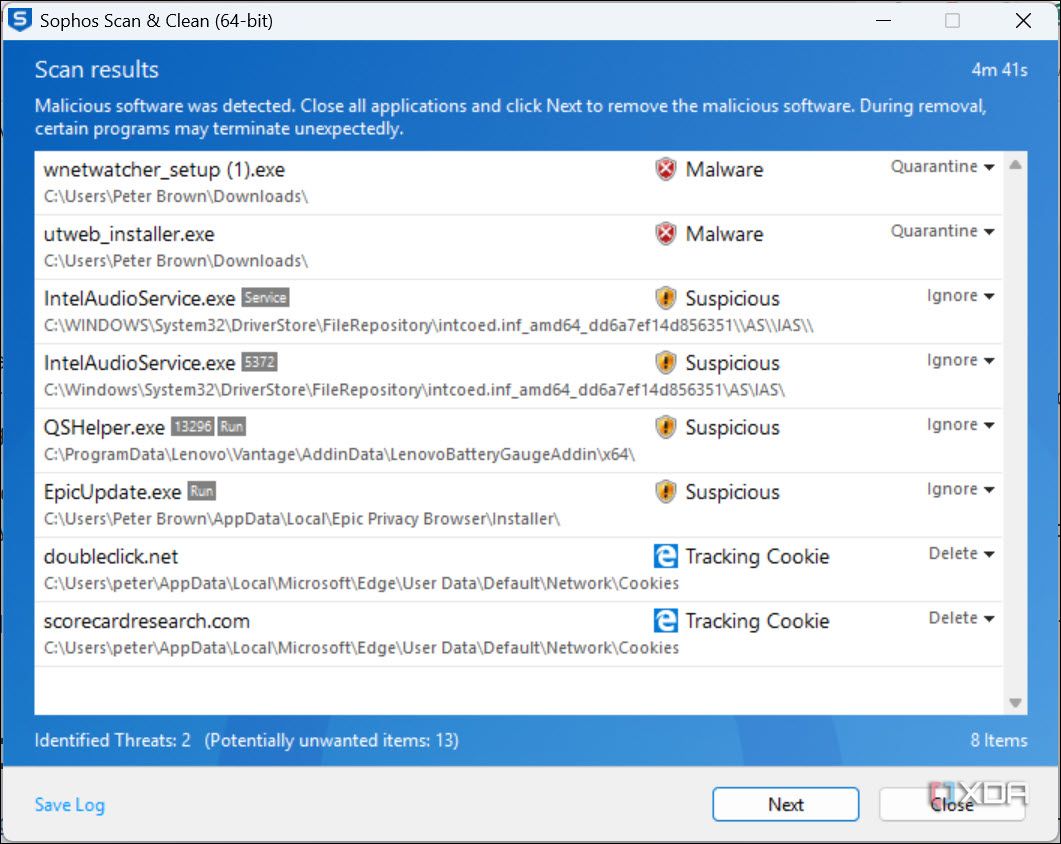Click the Close button
Image resolution: width=1061 pixels, height=844 pixels.
[x=951, y=804]
